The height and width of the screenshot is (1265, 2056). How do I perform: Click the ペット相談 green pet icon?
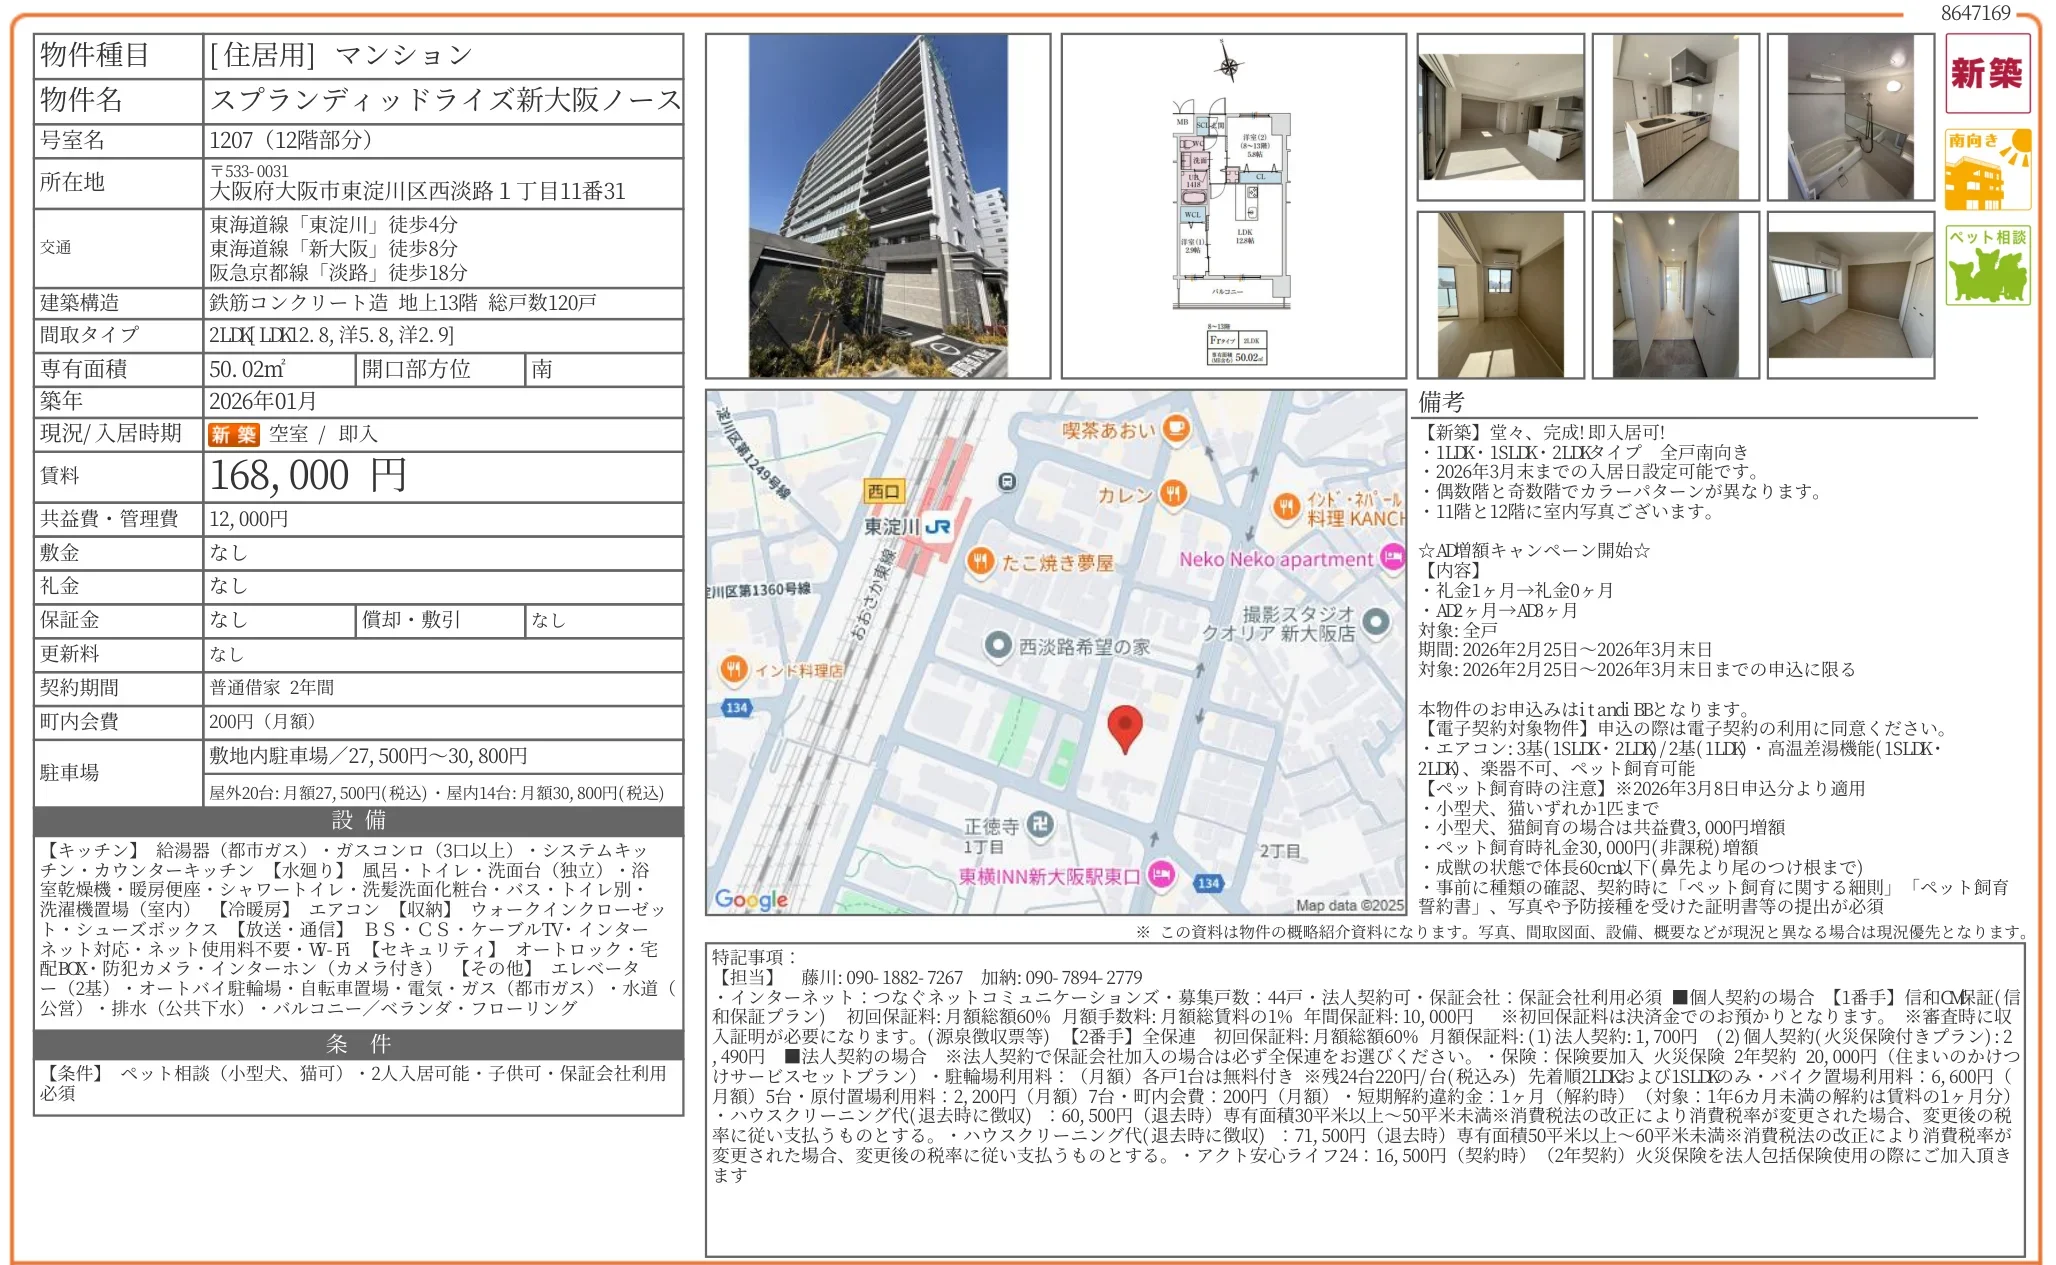(x=1986, y=266)
